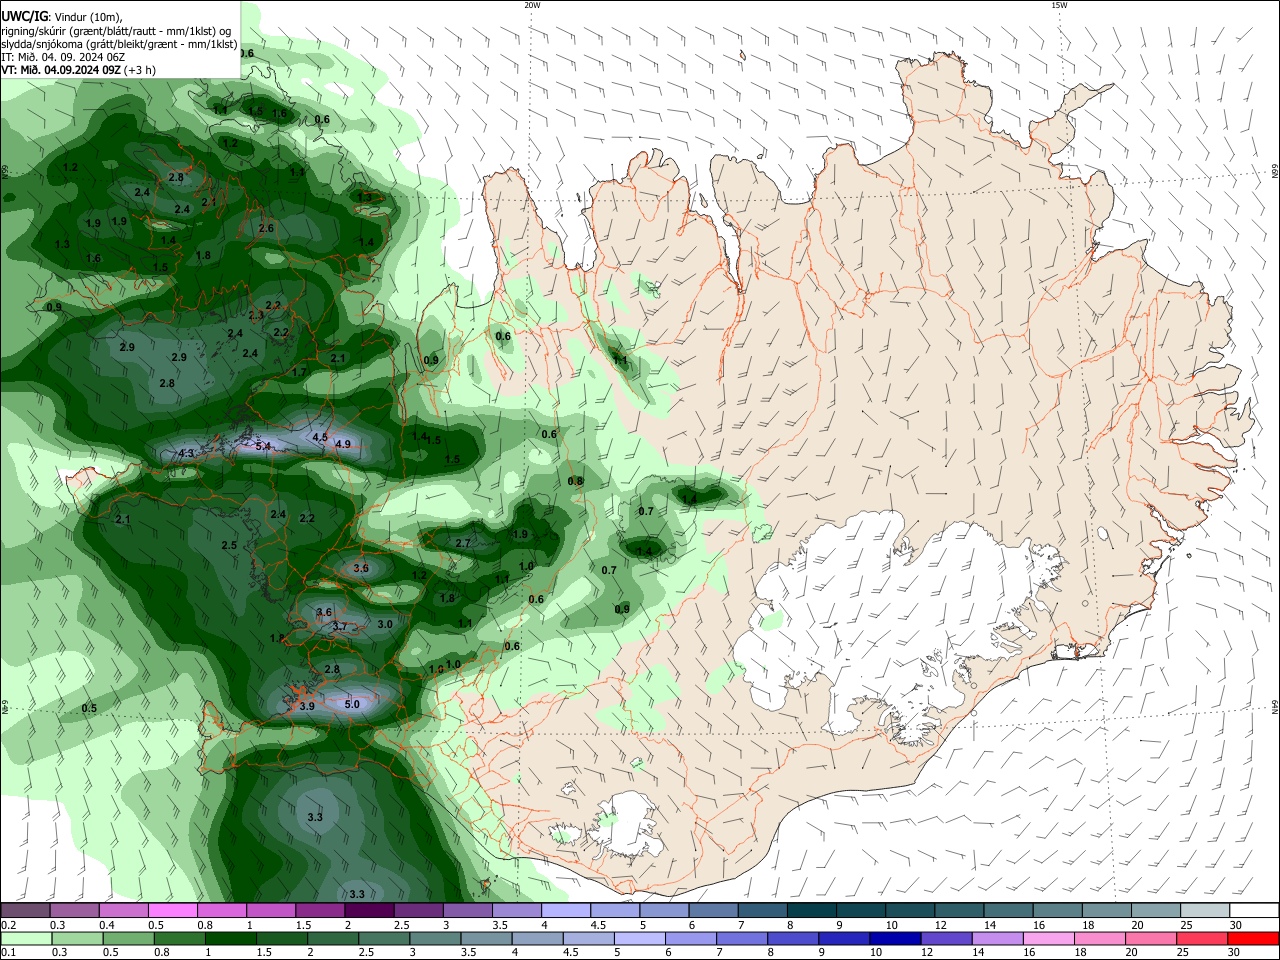1280x960 pixels.
Task: Click the darkest purple swatch at 2 in top legend
Action: (368, 910)
